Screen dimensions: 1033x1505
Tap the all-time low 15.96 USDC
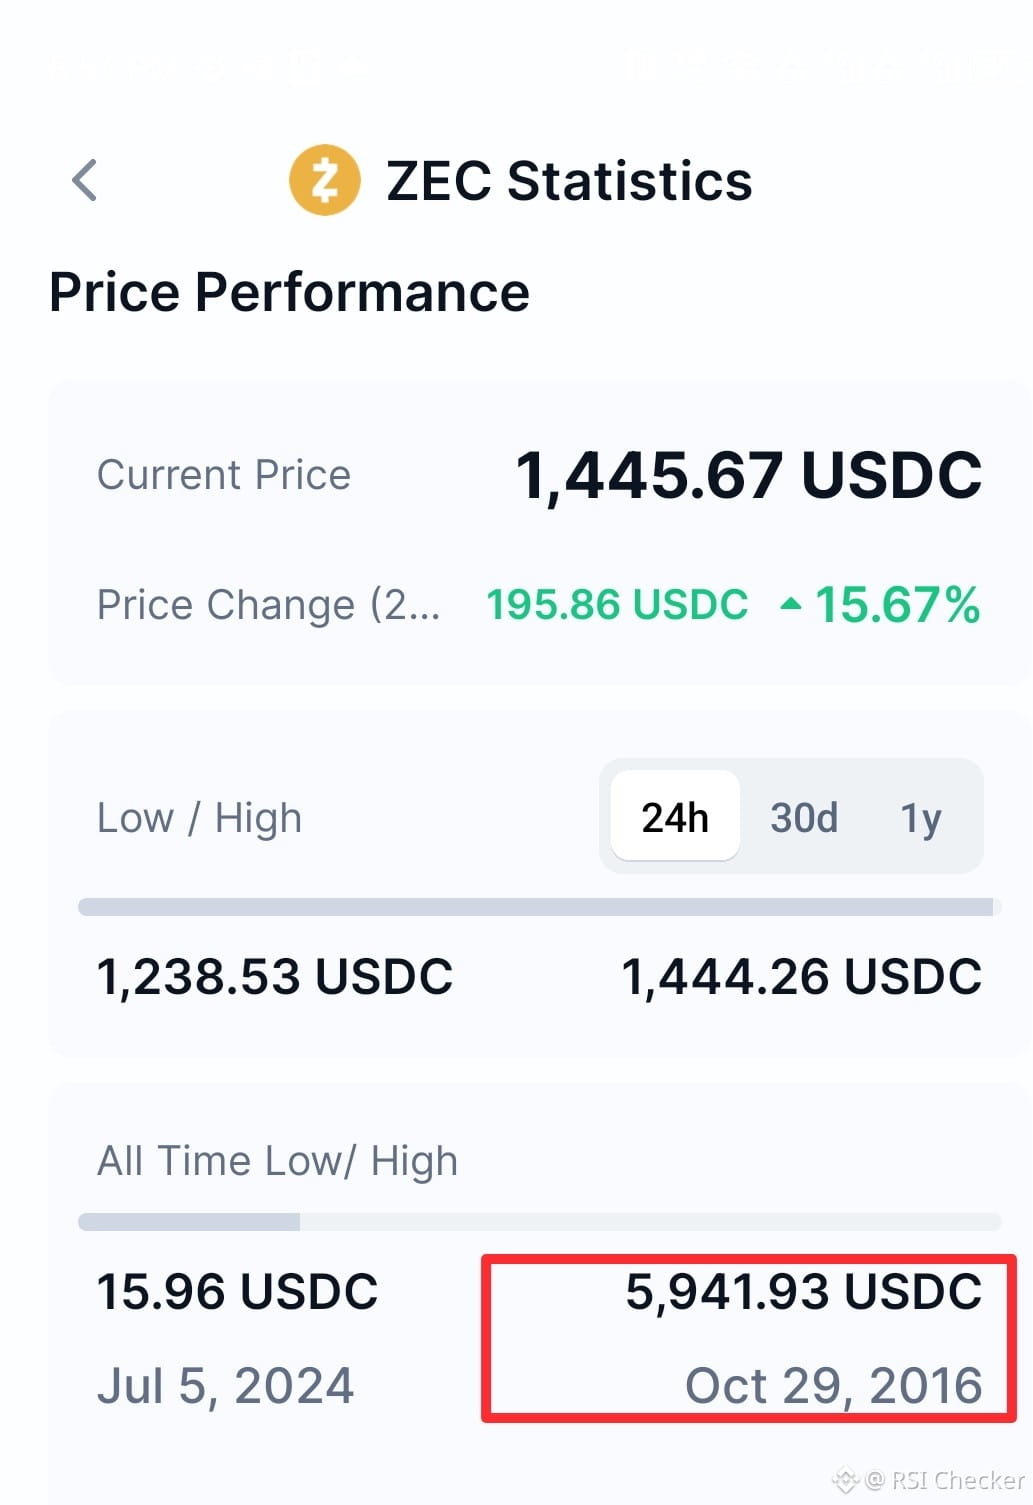coord(237,1291)
